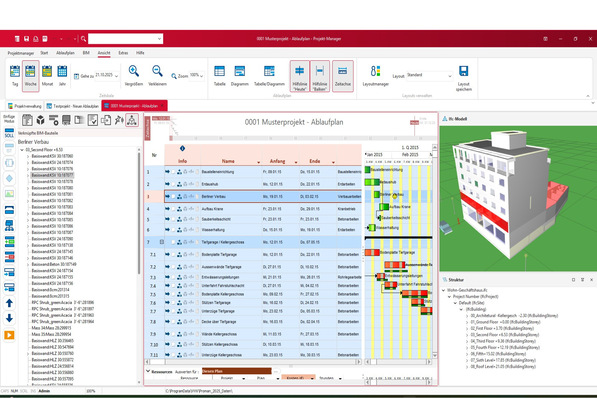Toggle Hilfslinie "Heute" guide line
The width and height of the screenshot is (597, 398).
click(x=300, y=76)
